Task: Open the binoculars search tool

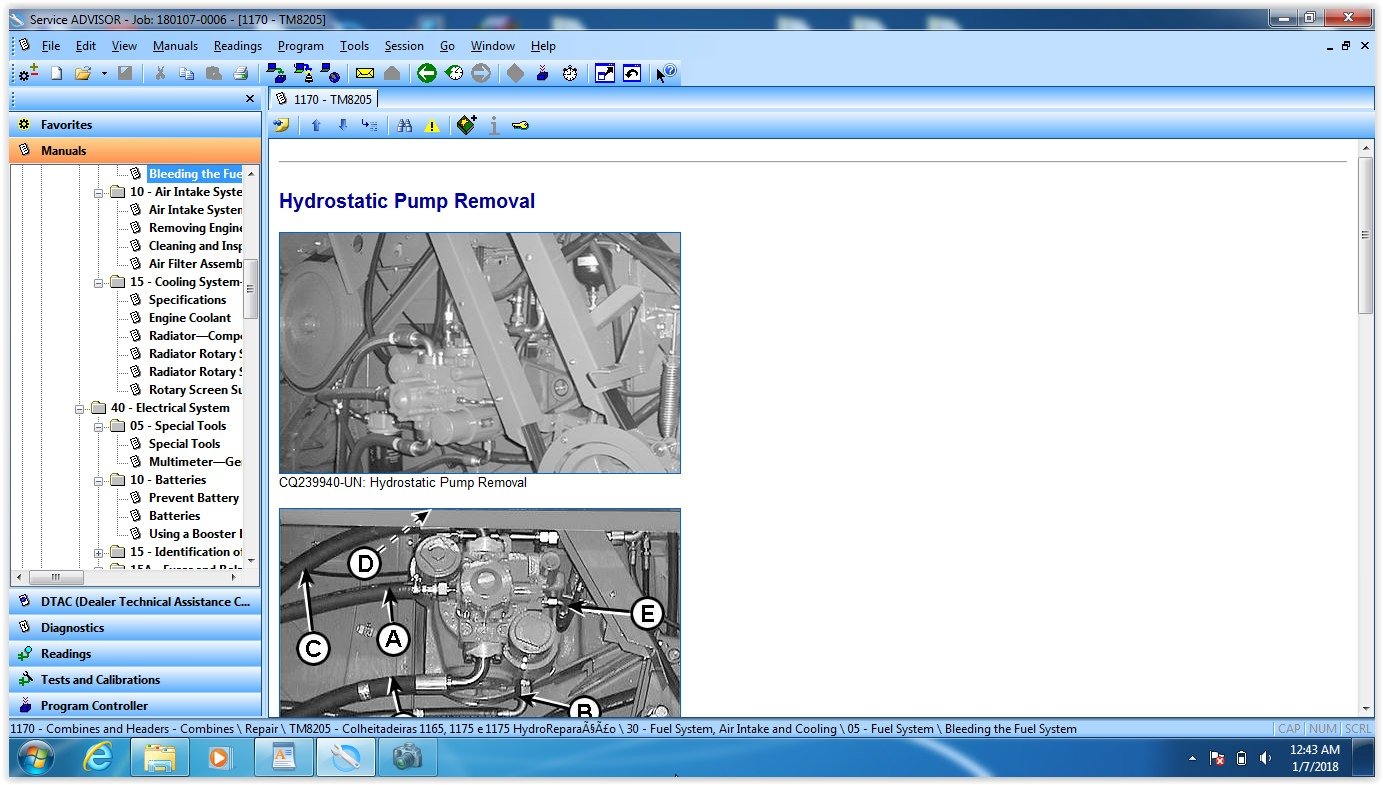Action: [404, 125]
